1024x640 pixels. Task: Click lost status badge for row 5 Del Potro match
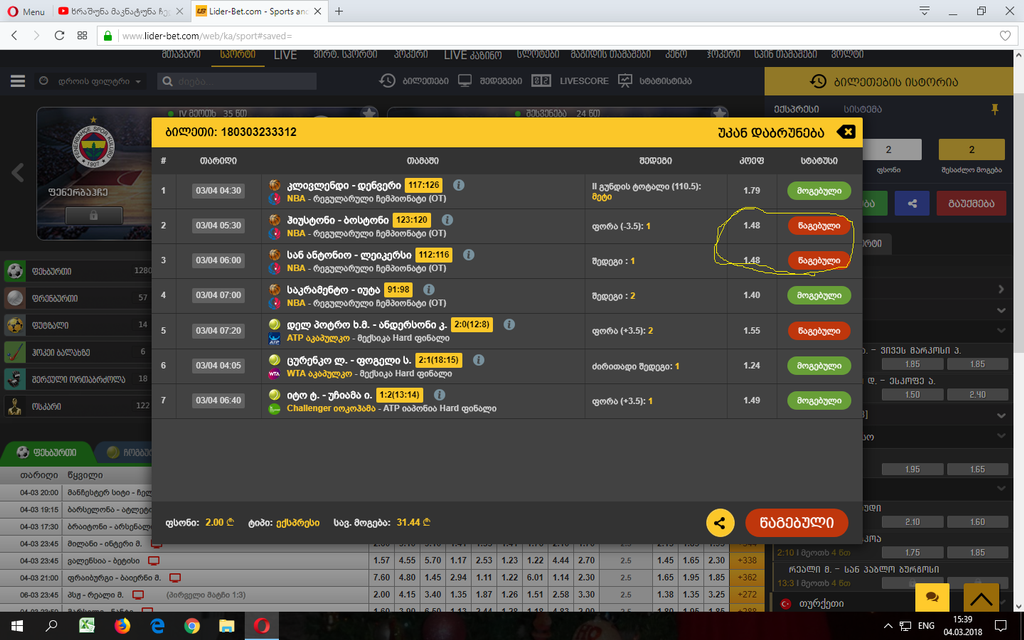pos(819,330)
